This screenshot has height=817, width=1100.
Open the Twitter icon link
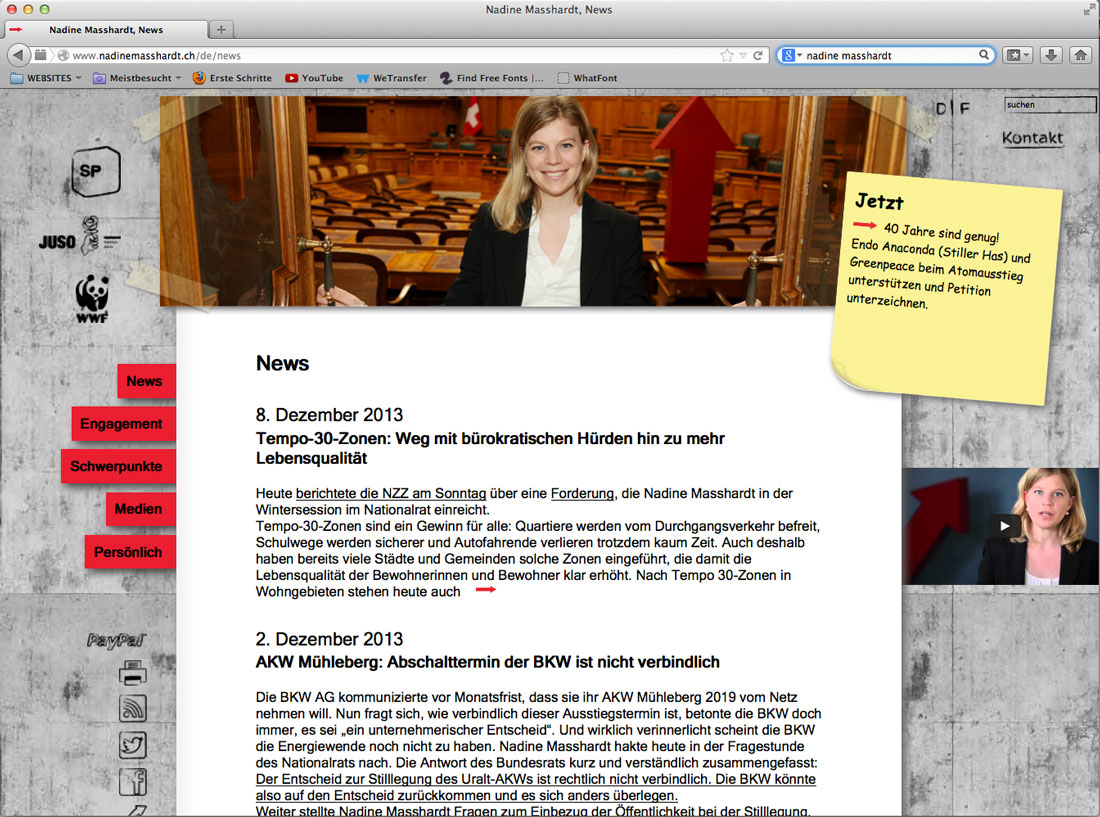click(133, 745)
